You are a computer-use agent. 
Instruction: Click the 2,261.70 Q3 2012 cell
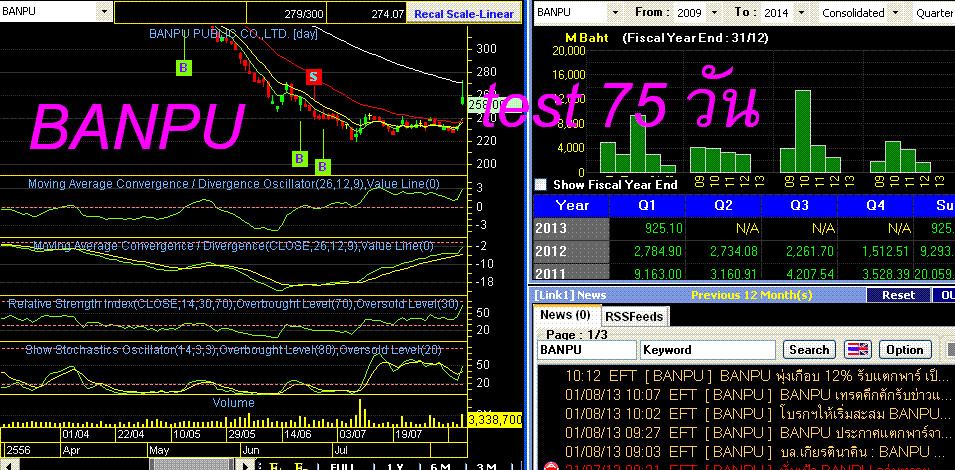(x=800, y=251)
